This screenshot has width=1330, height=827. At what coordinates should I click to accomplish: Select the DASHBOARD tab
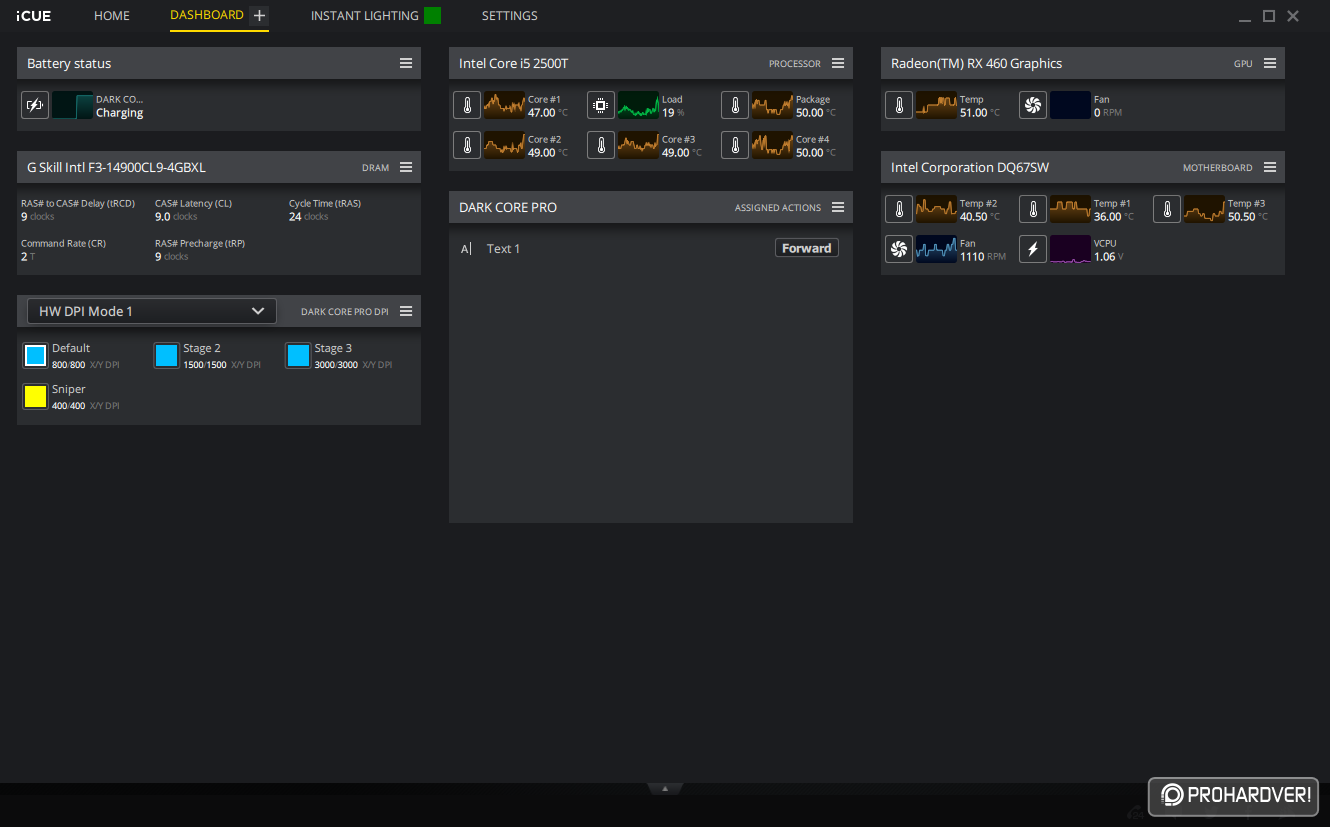tap(207, 15)
